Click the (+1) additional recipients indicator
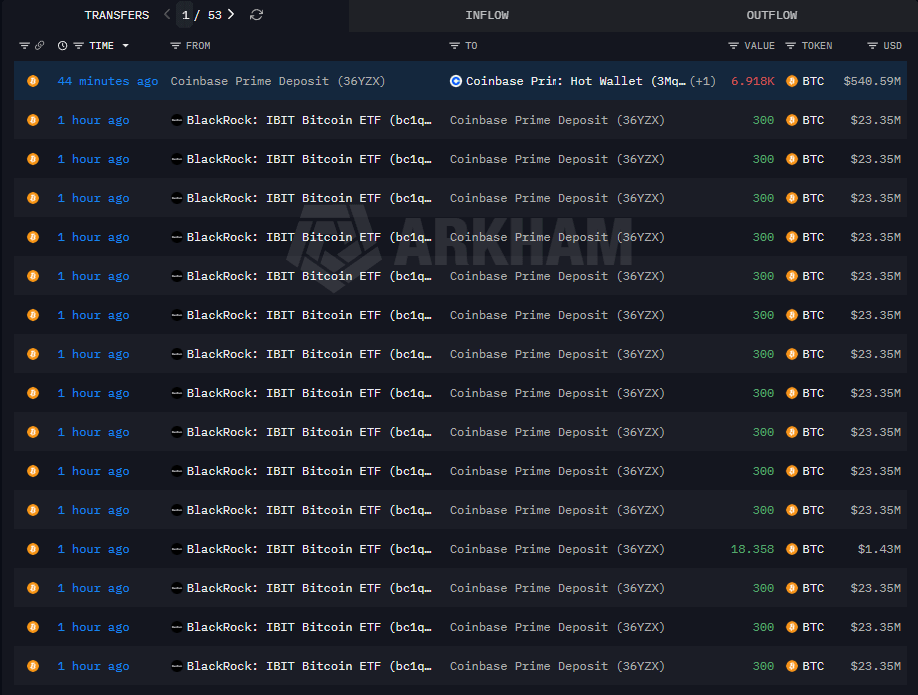The height and width of the screenshot is (695, 918). 703,81
